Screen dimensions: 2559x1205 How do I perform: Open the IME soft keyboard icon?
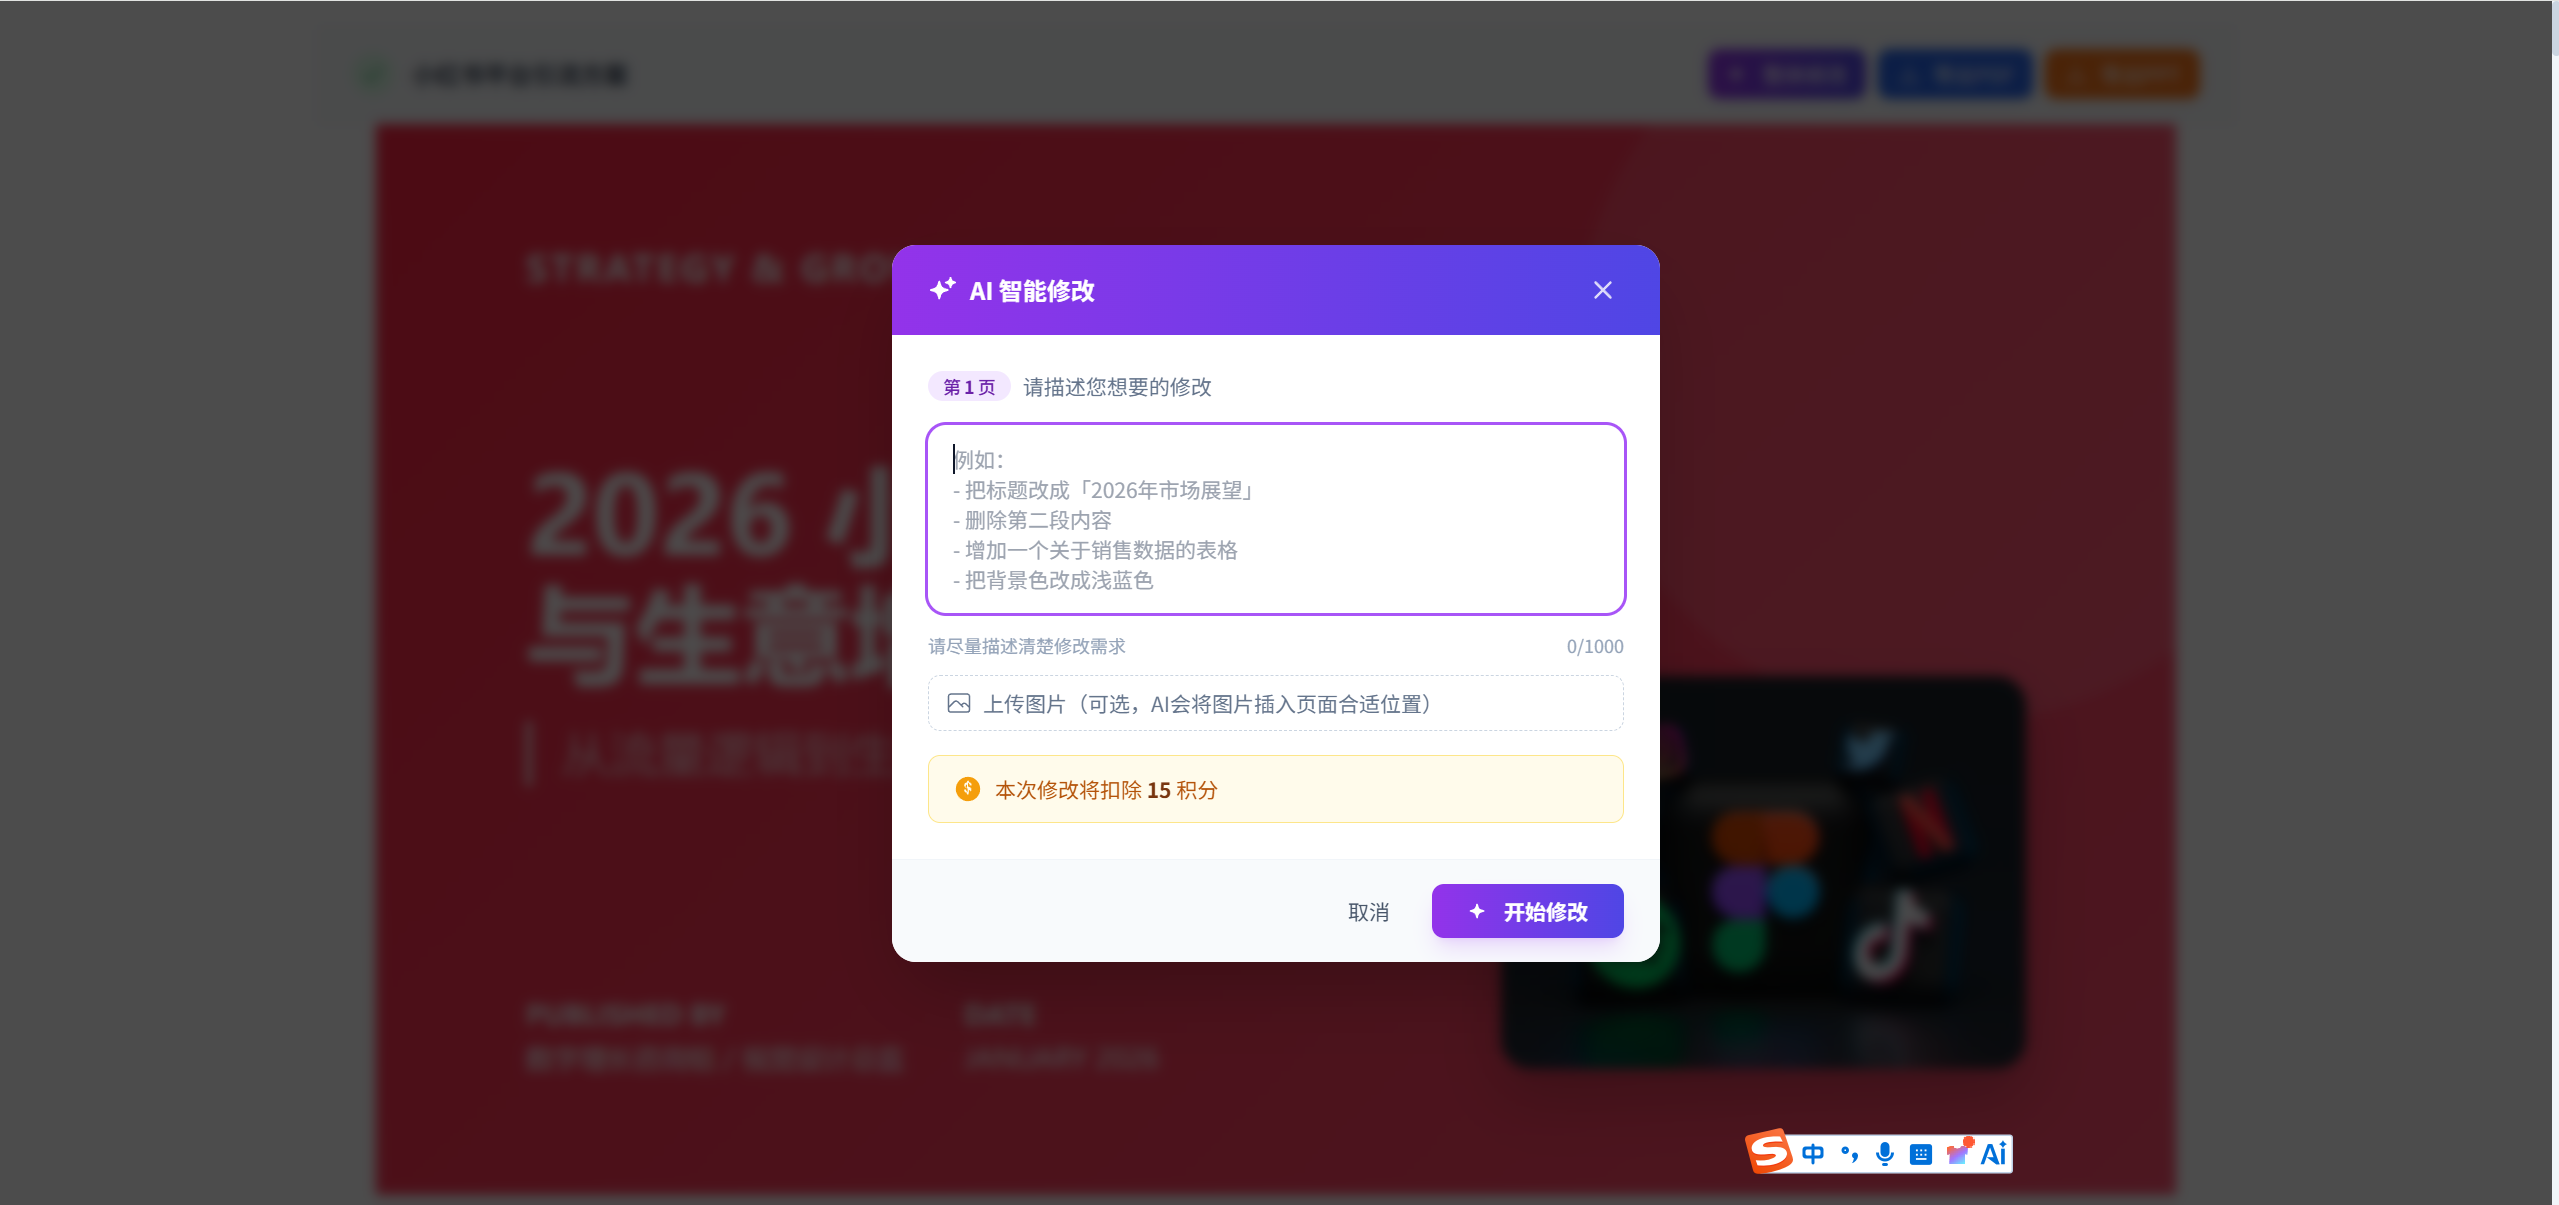[1921, 1155]
